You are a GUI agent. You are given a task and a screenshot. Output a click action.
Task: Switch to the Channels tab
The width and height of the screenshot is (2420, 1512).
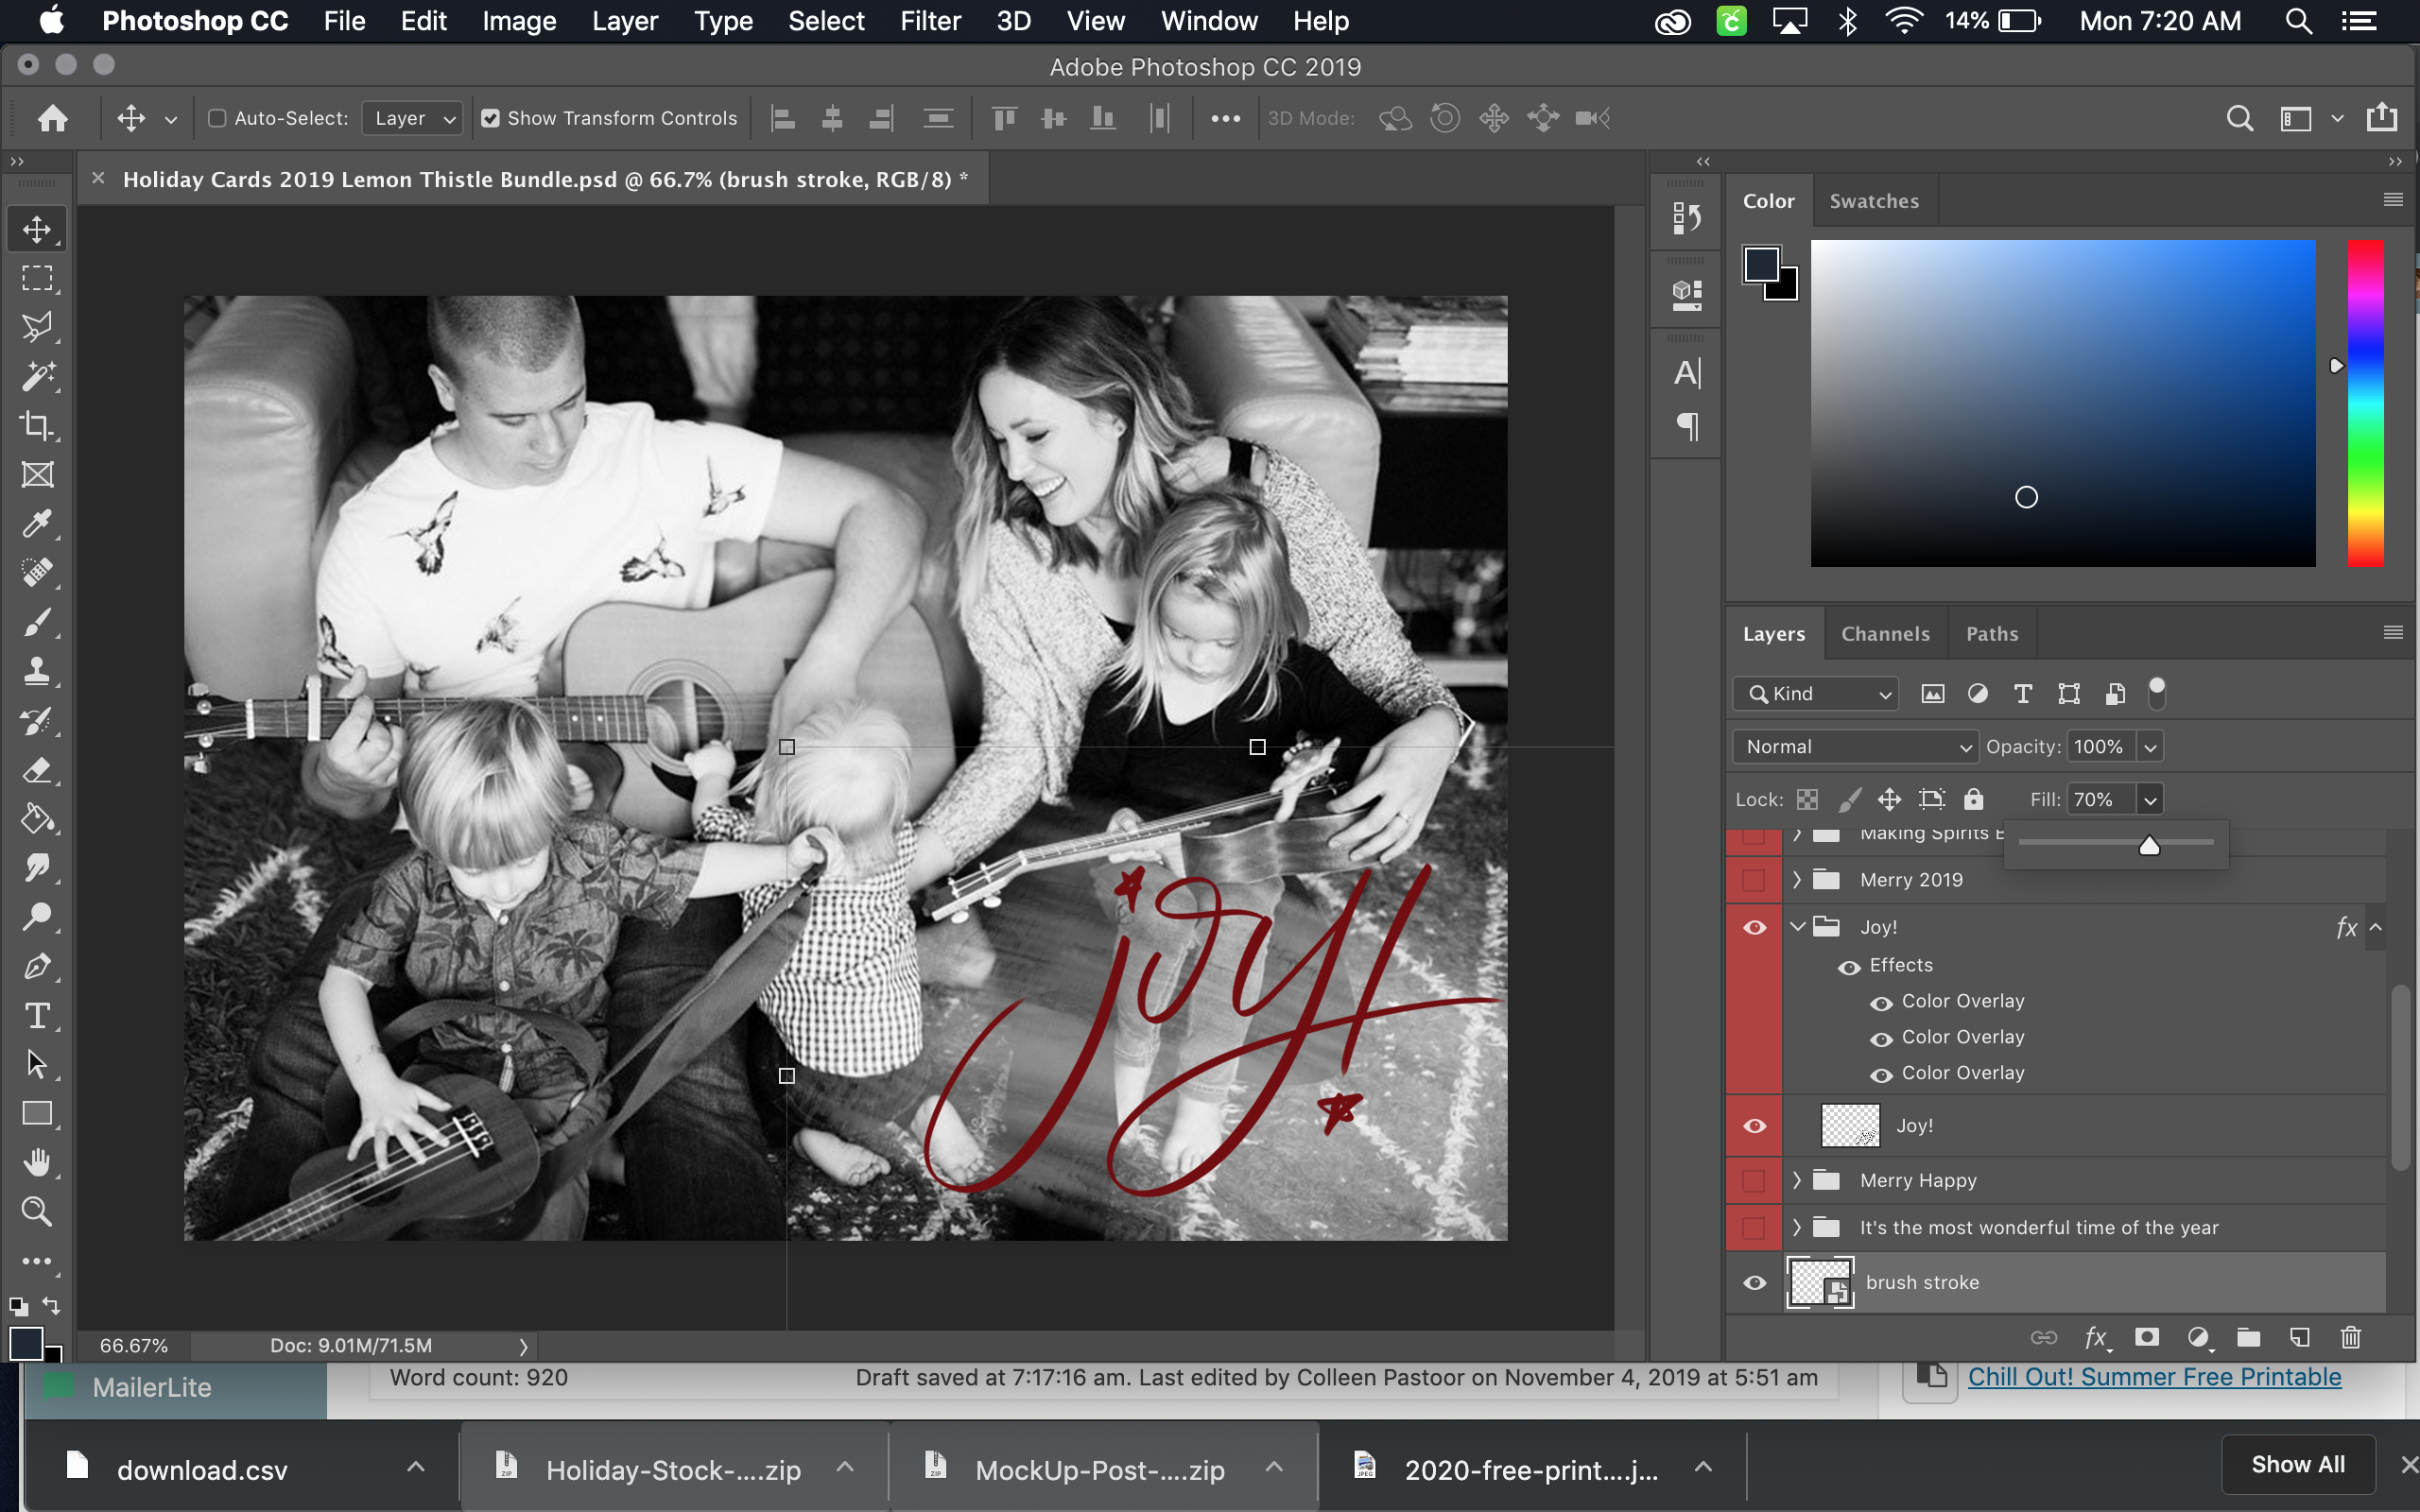(1885, 634)
